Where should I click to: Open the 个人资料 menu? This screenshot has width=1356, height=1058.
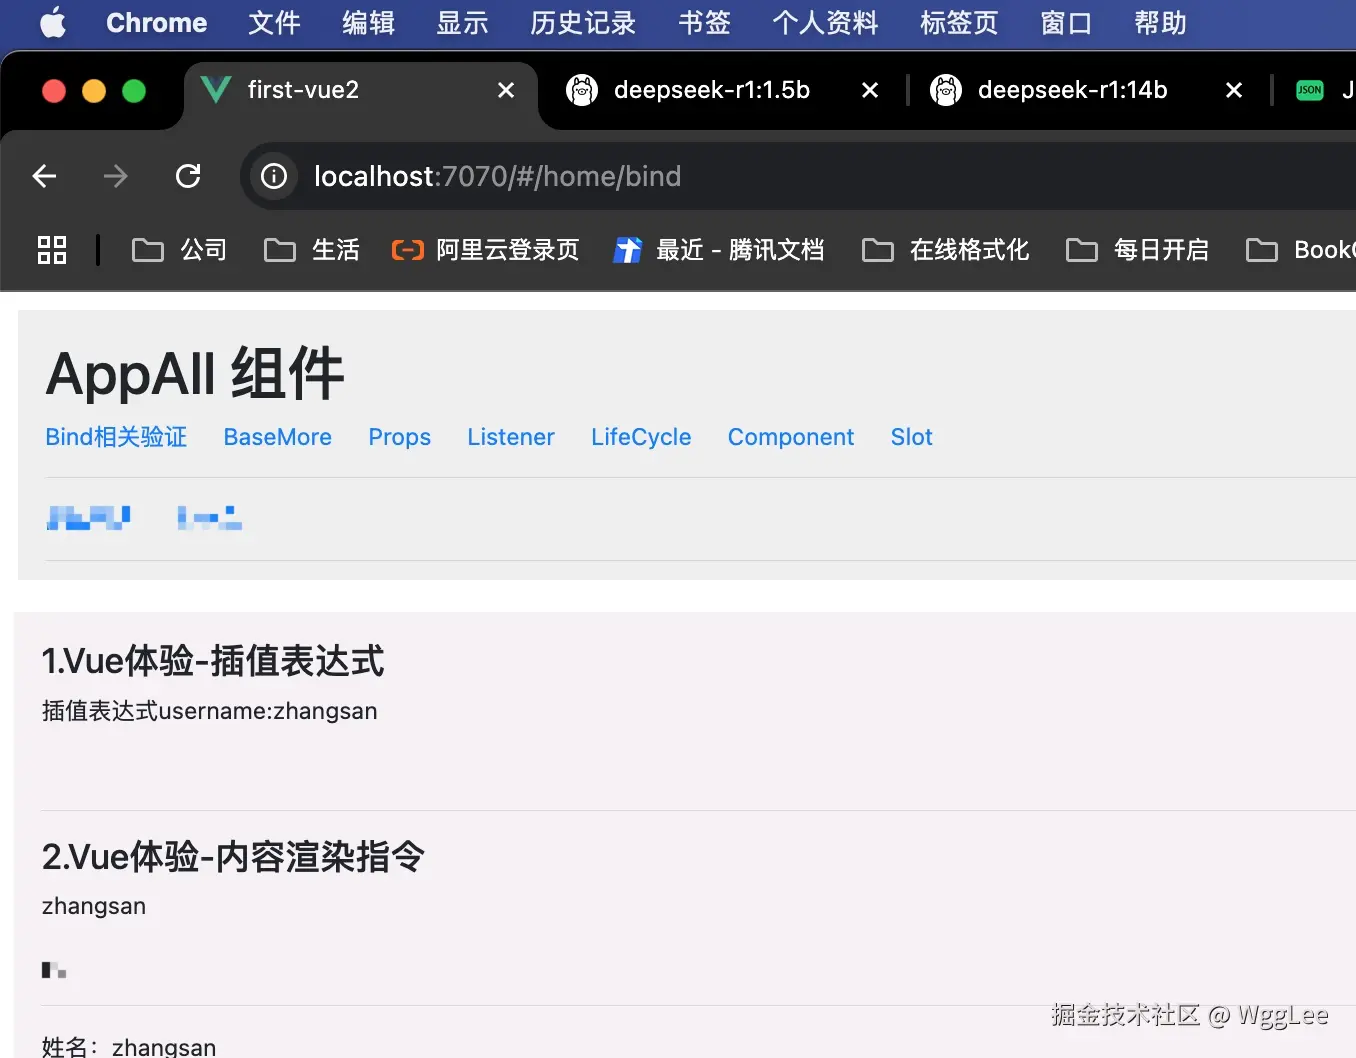point(825,23)
